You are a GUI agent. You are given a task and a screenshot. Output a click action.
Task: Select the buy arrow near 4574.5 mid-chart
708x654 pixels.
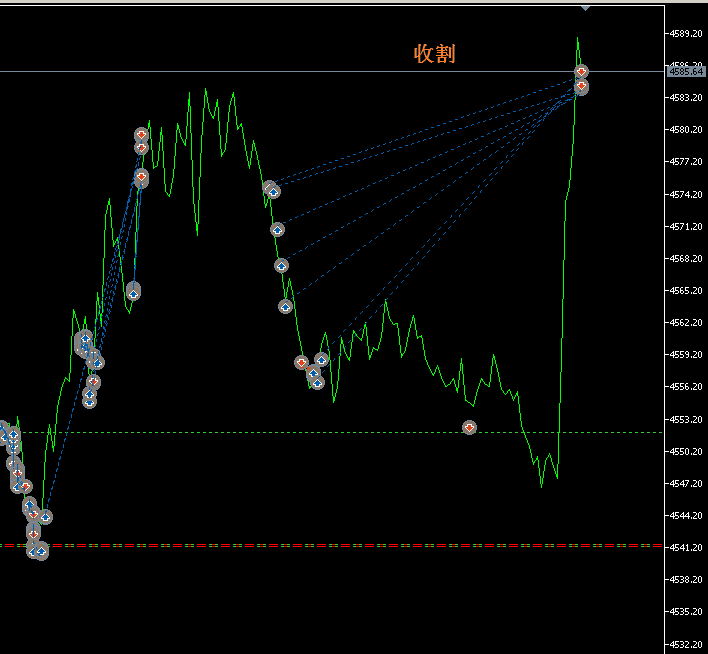(273, 192)
